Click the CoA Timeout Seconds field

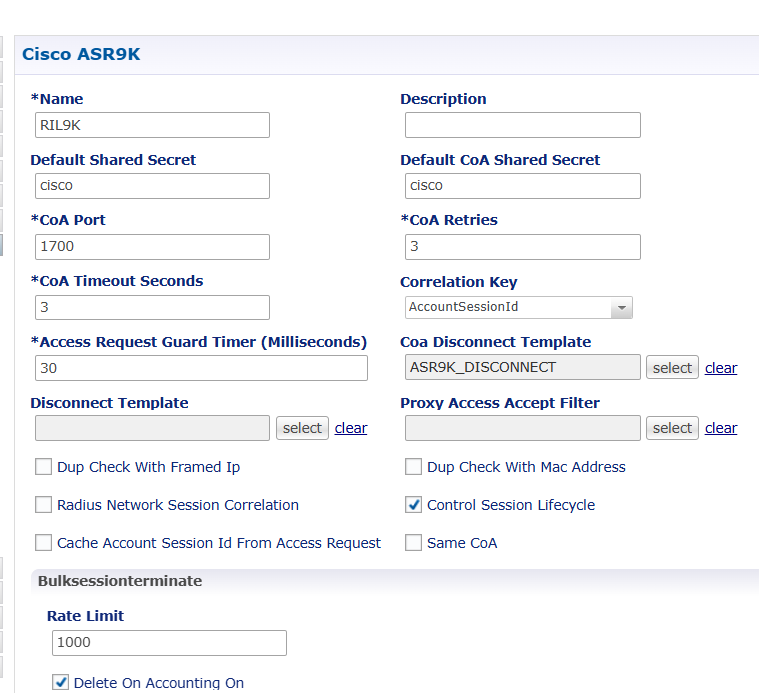click(x=152, y=307)
